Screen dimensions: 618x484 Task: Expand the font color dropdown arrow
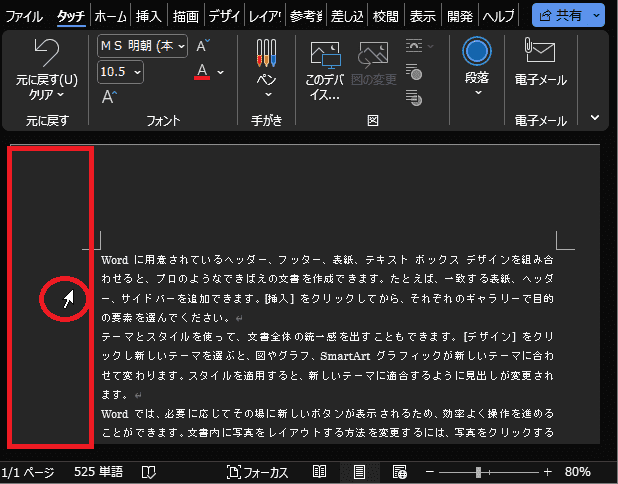tap(221, 72)
